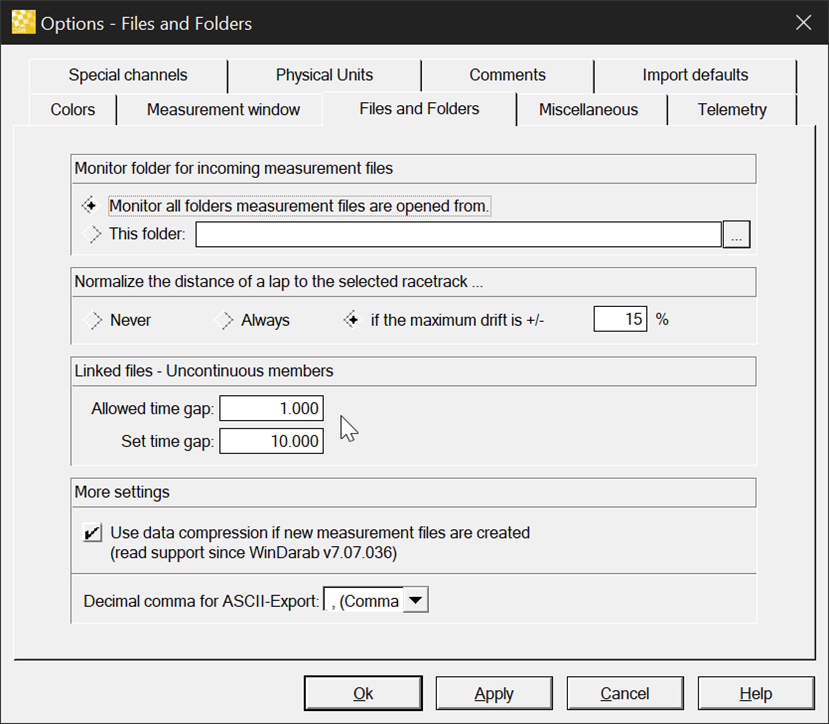The height and width of the screenshot is (724, 829).
Task: Select Monitor all folders radio option
Action: pos(90,206)
